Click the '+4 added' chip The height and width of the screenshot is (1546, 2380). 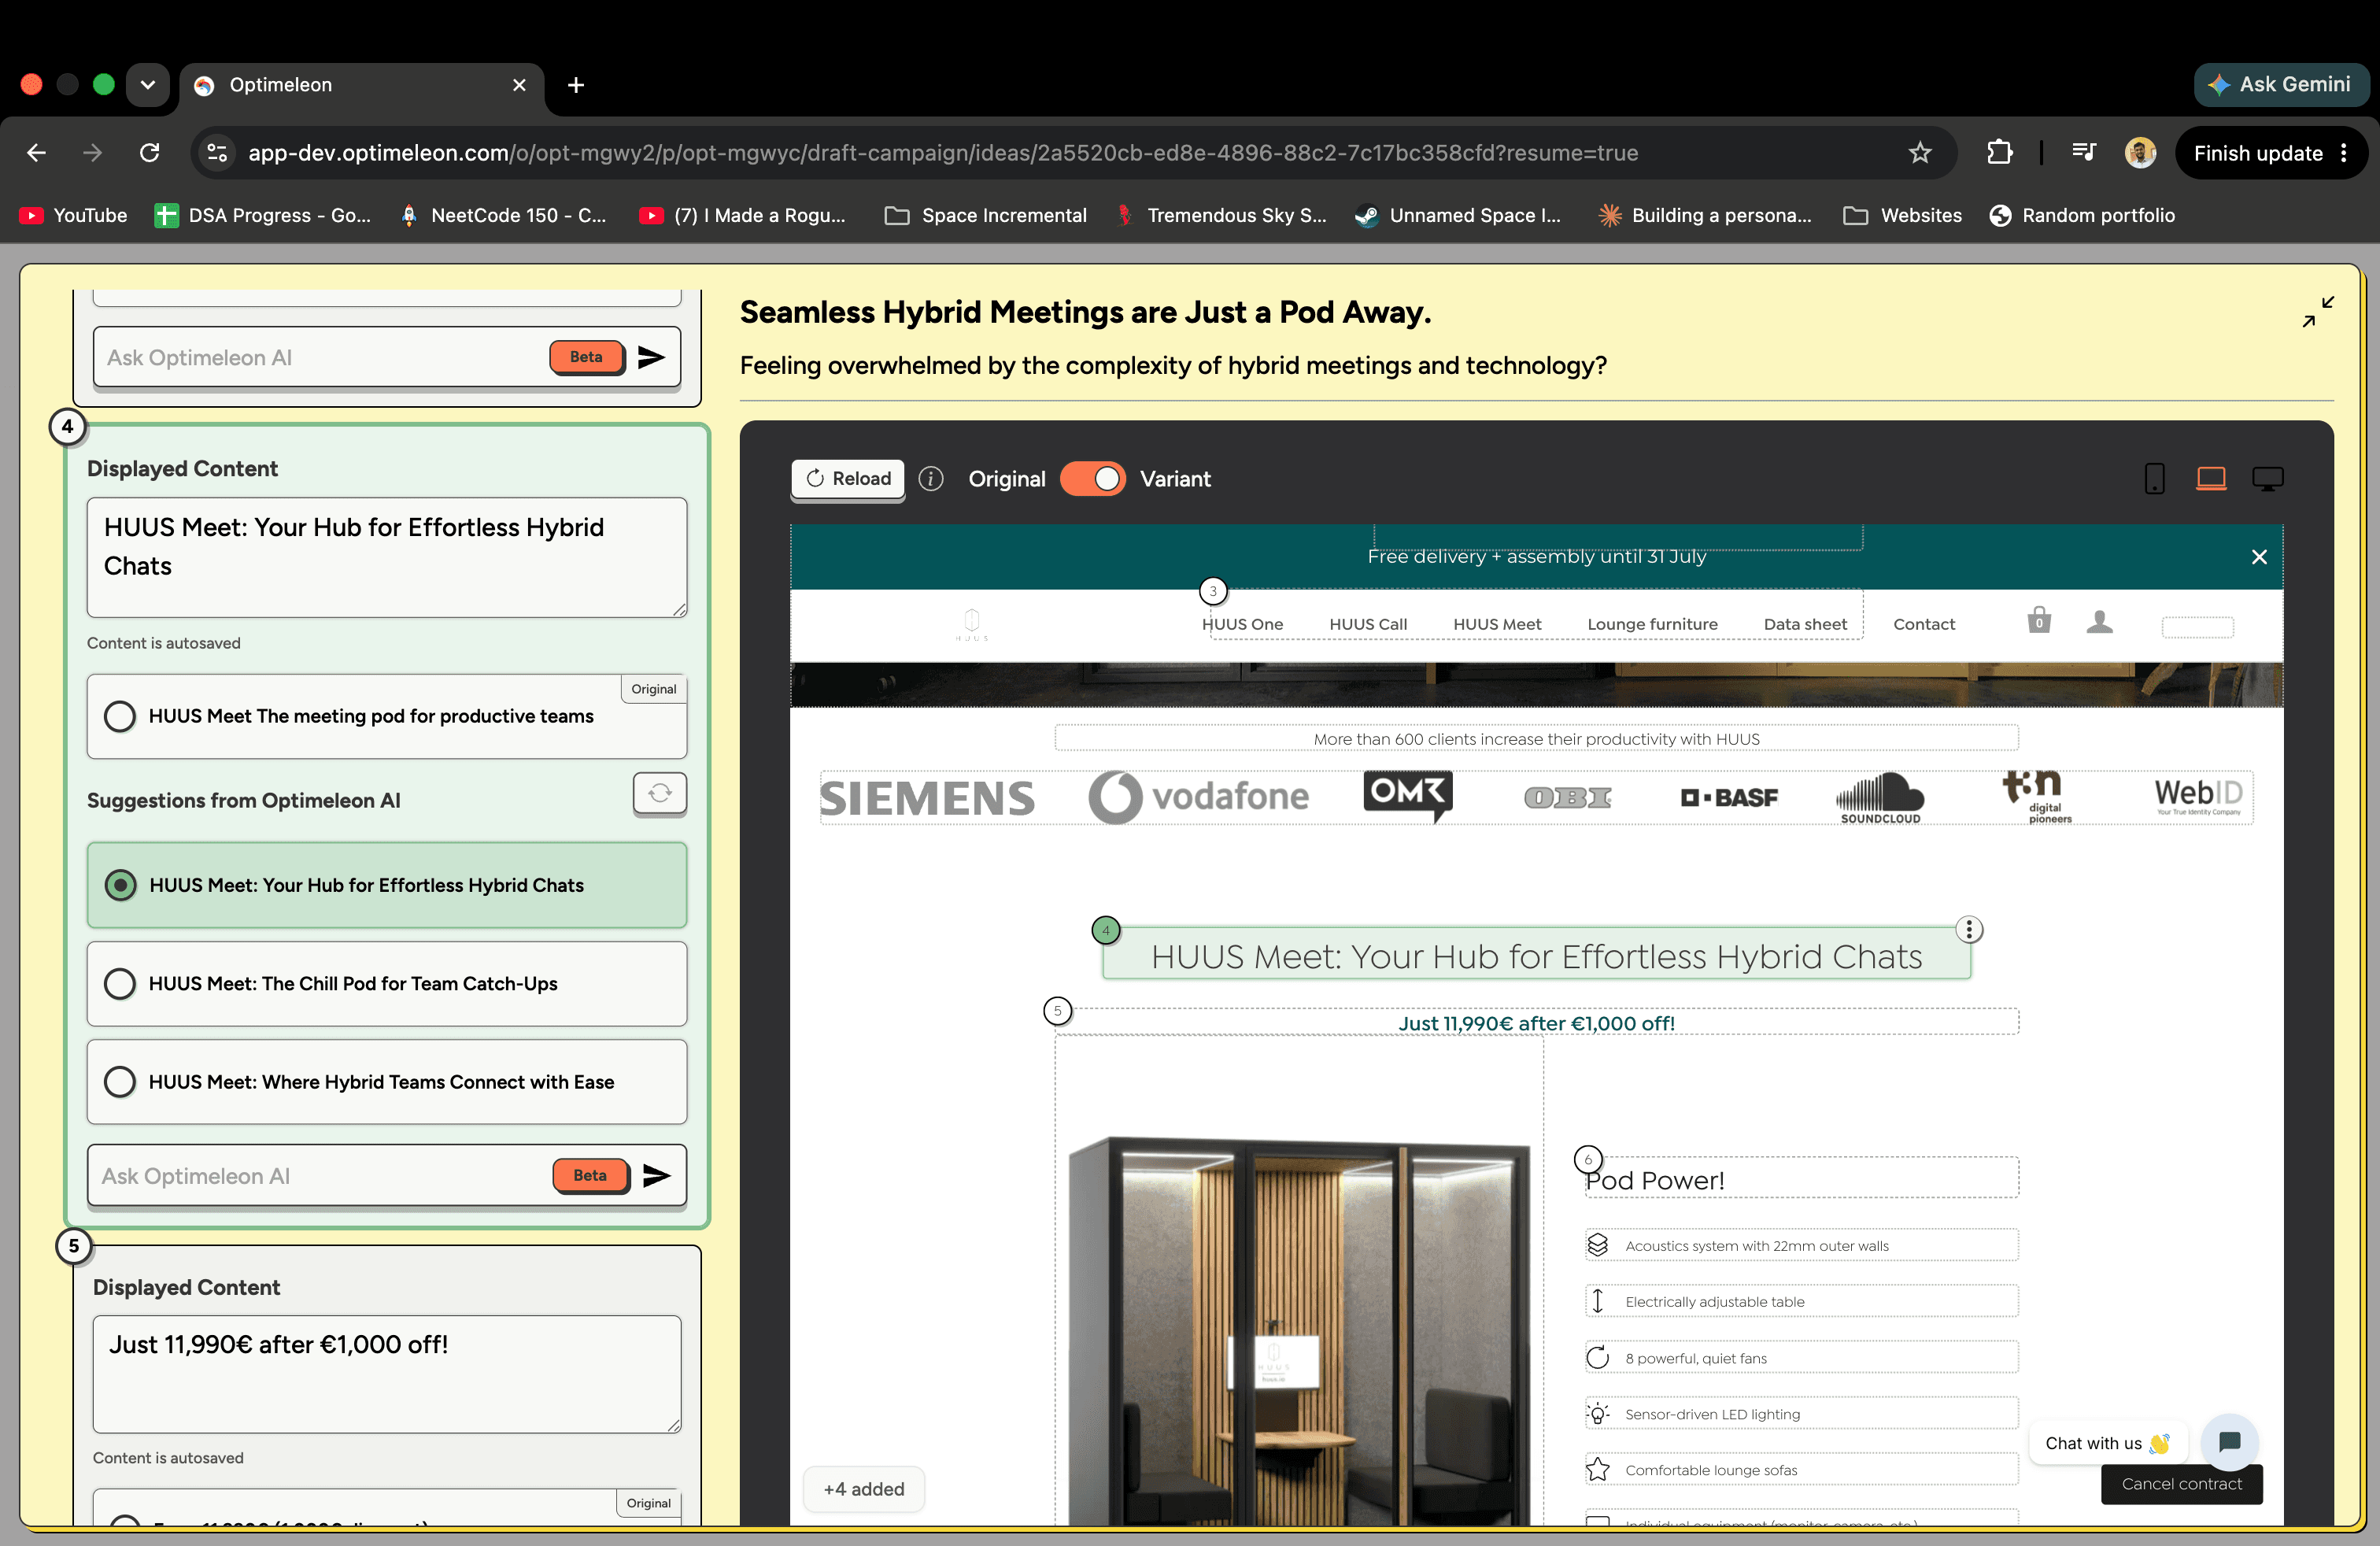coord(864,1489)
